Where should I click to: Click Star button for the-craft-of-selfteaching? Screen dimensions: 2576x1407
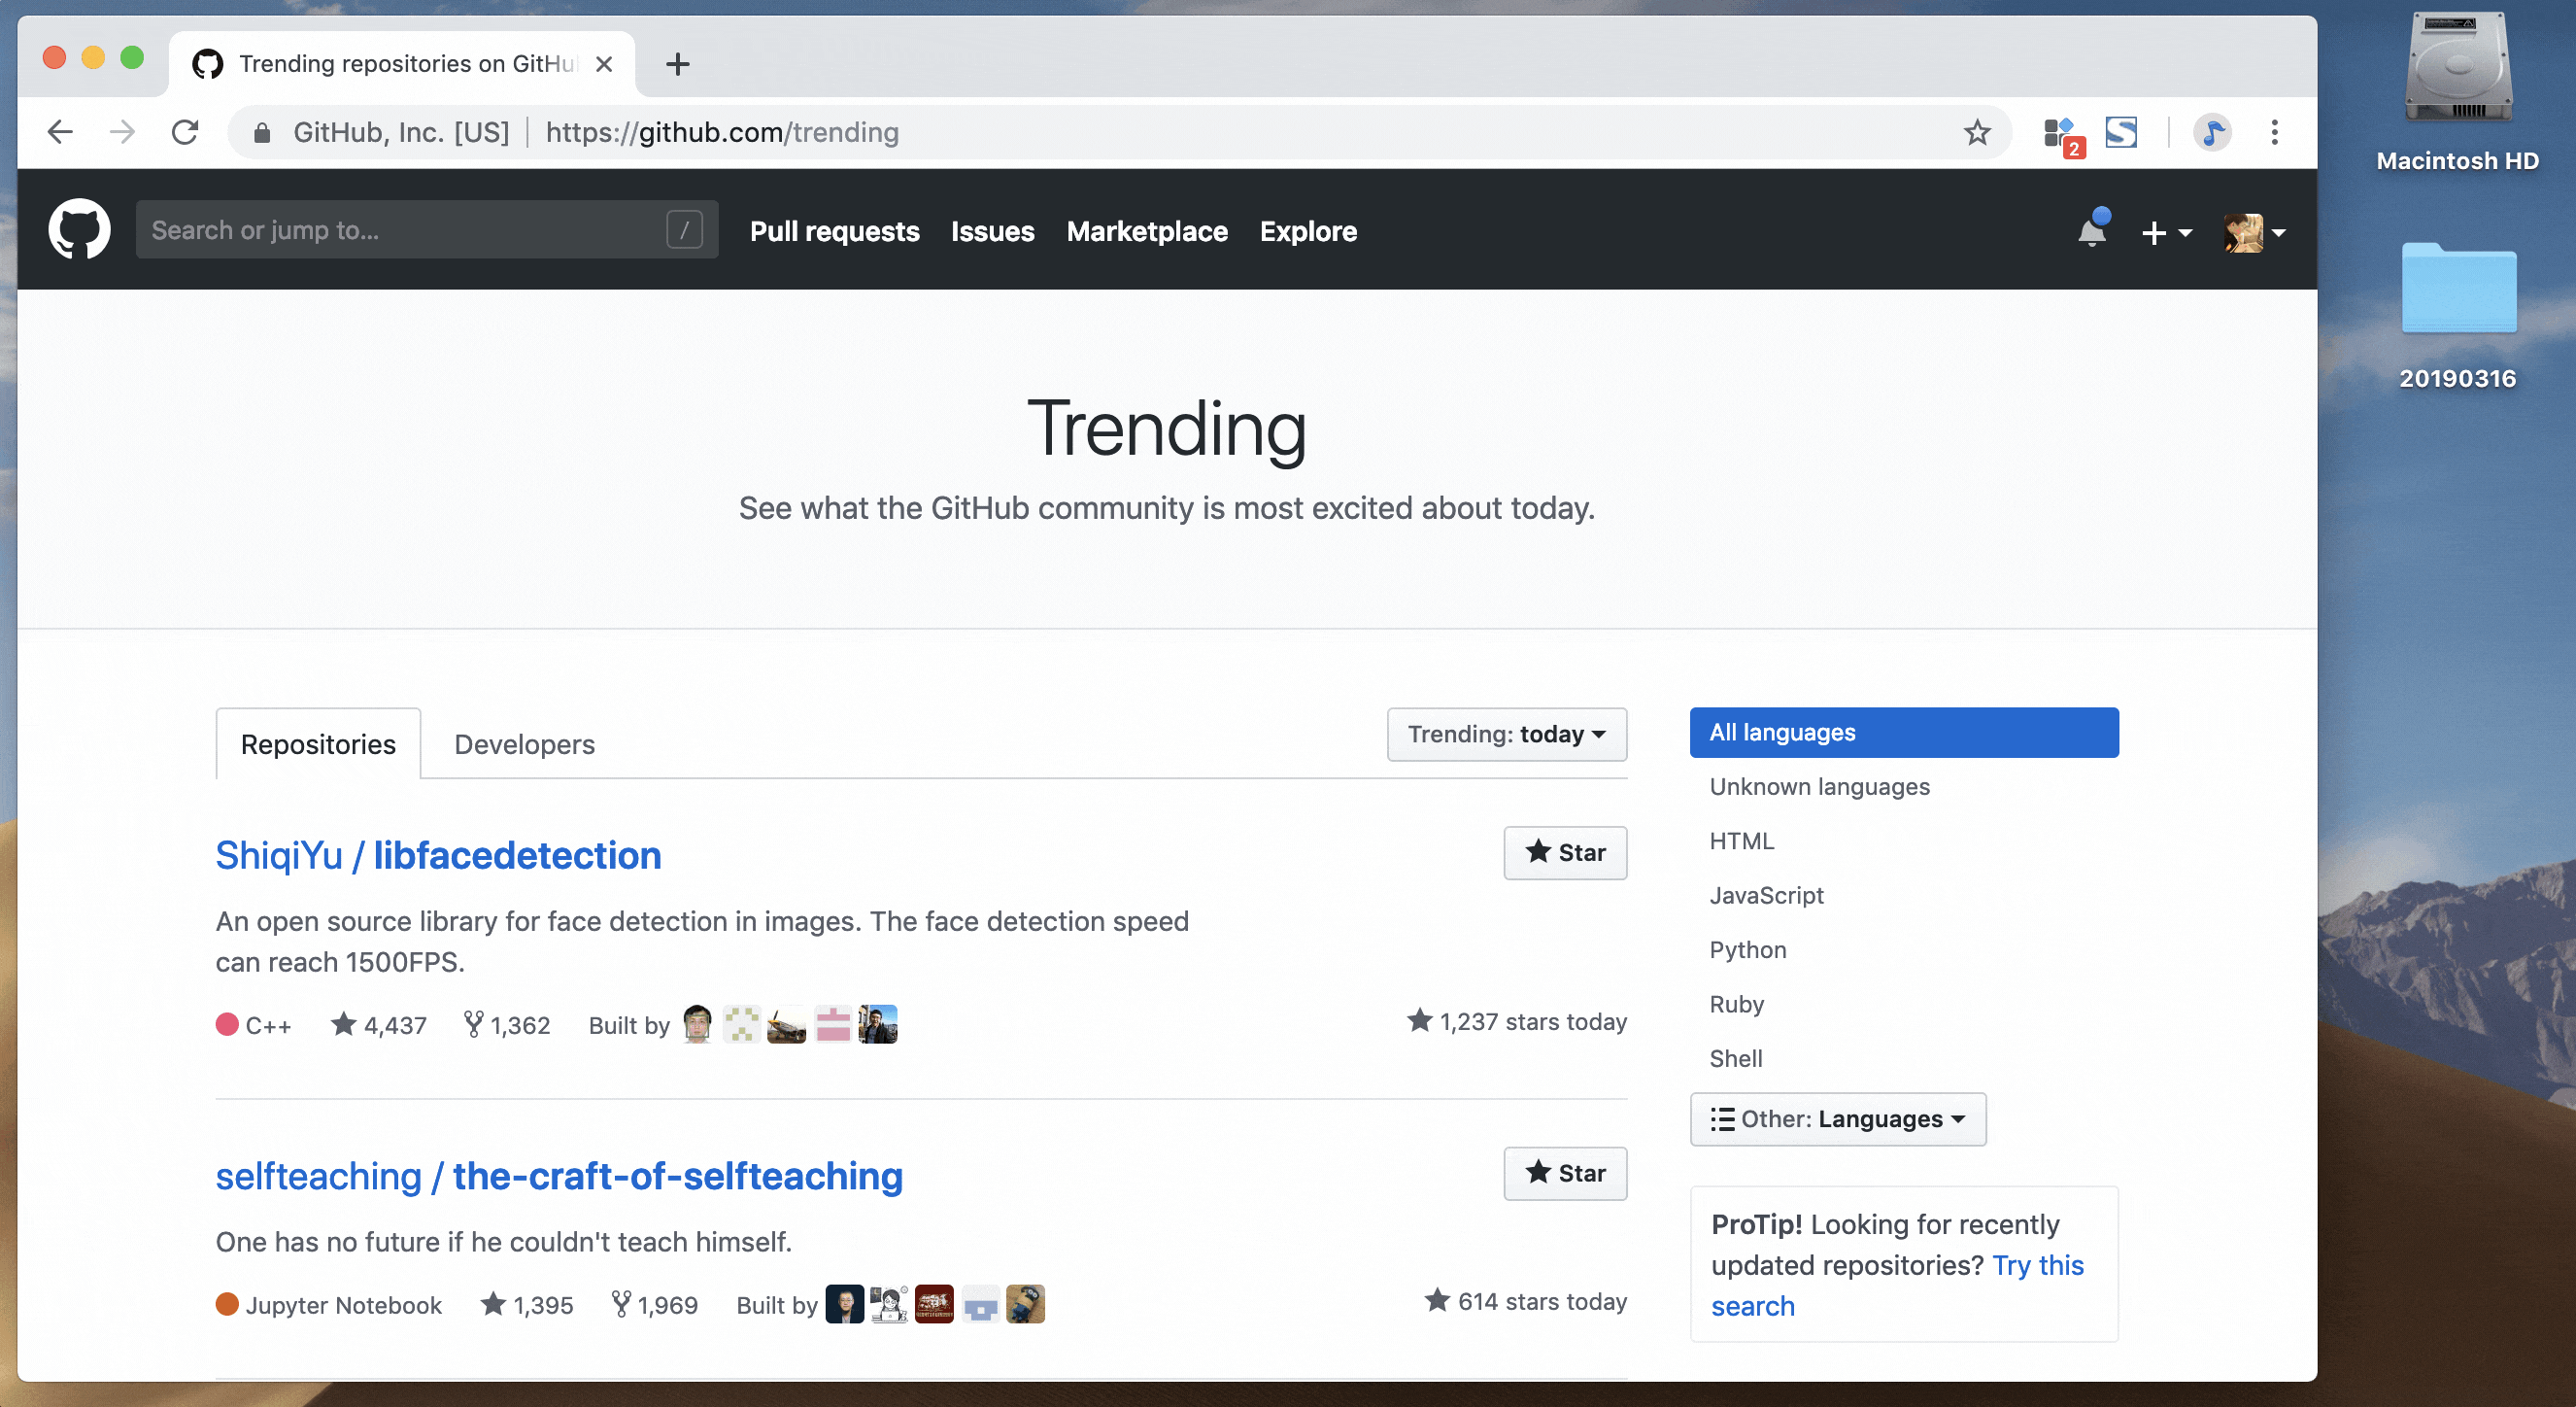point(1563,1175)
